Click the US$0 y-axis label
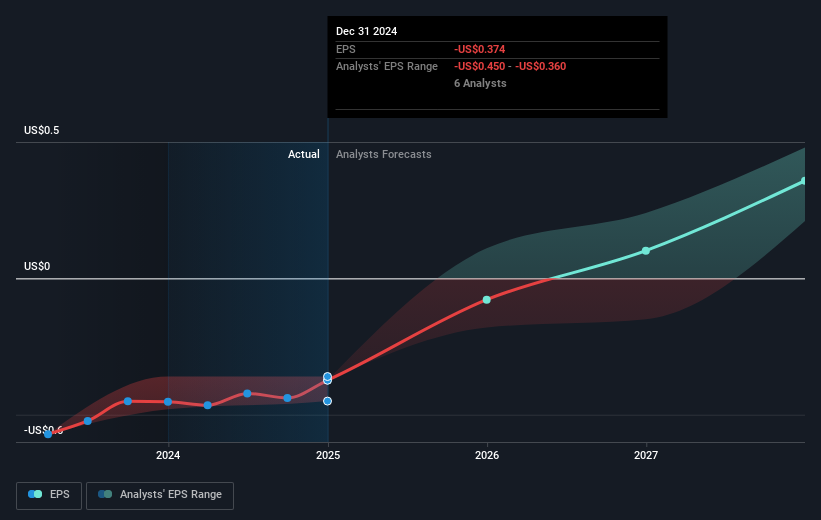 (37, 266)
